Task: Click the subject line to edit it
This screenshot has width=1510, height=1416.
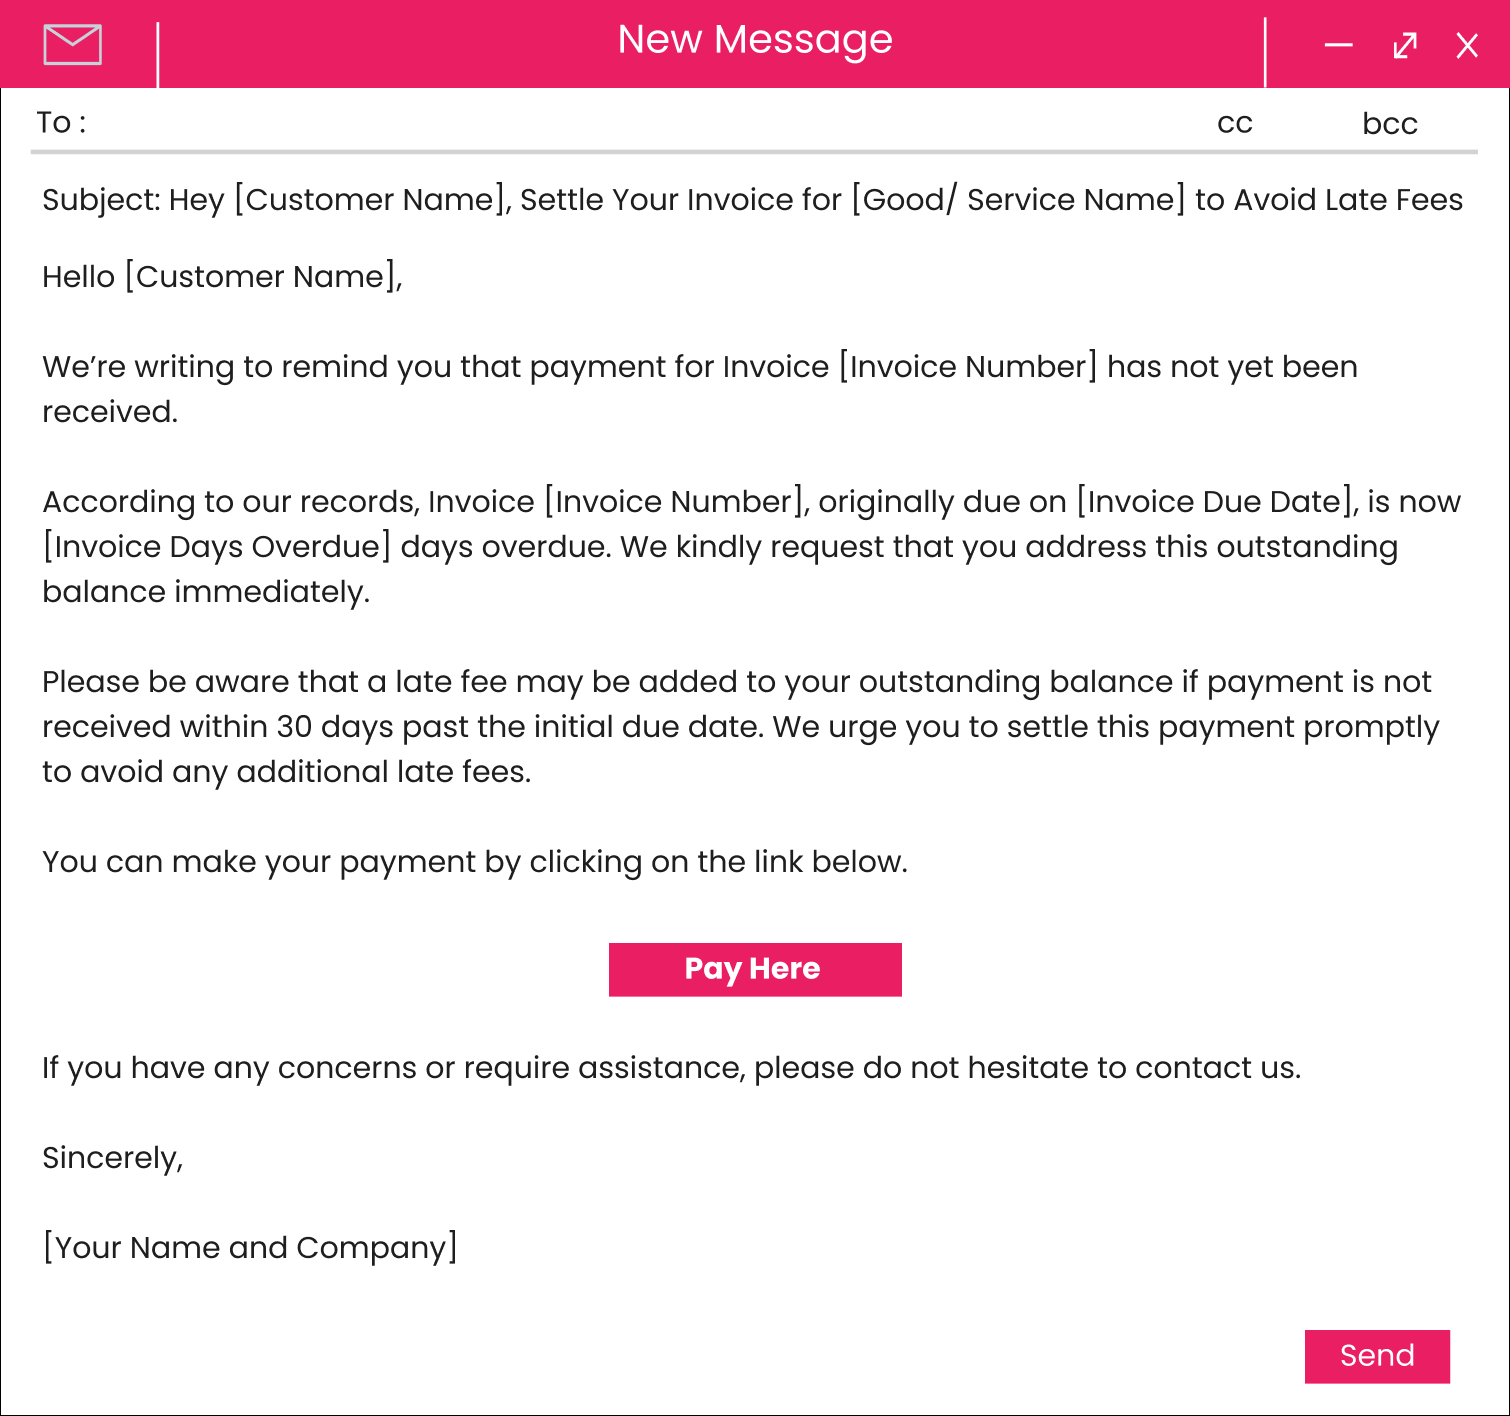Action: (x=750, y=199)
